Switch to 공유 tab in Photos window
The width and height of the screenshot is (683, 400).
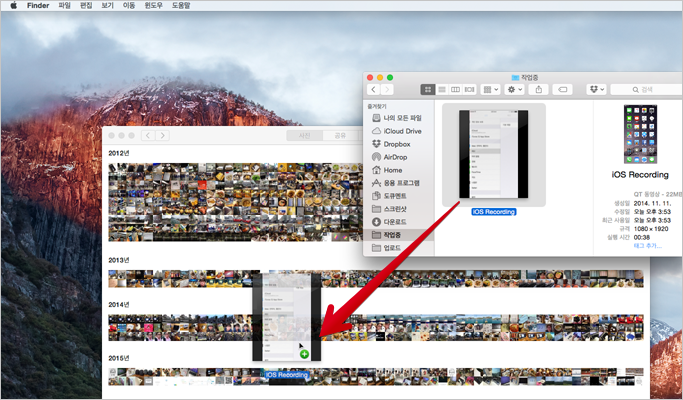click(x=340, y=136)
